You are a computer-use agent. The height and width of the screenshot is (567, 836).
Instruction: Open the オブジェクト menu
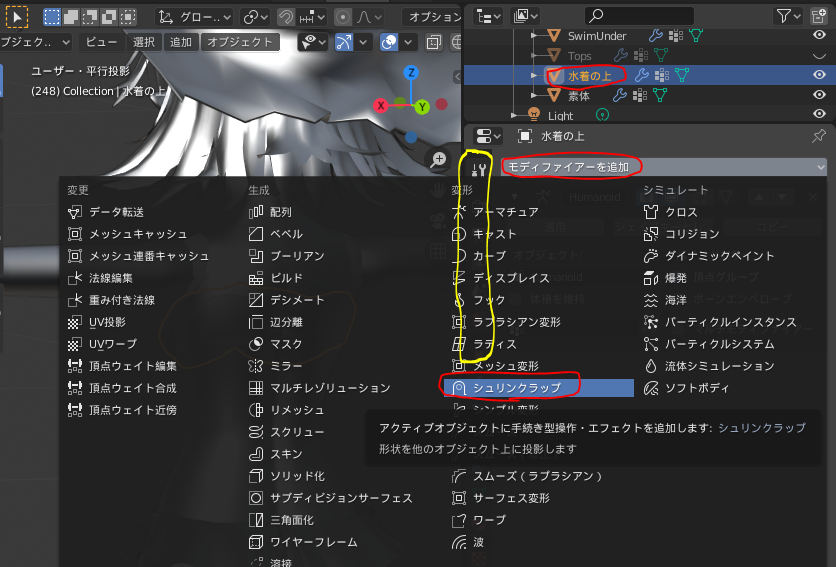point(240,42)
